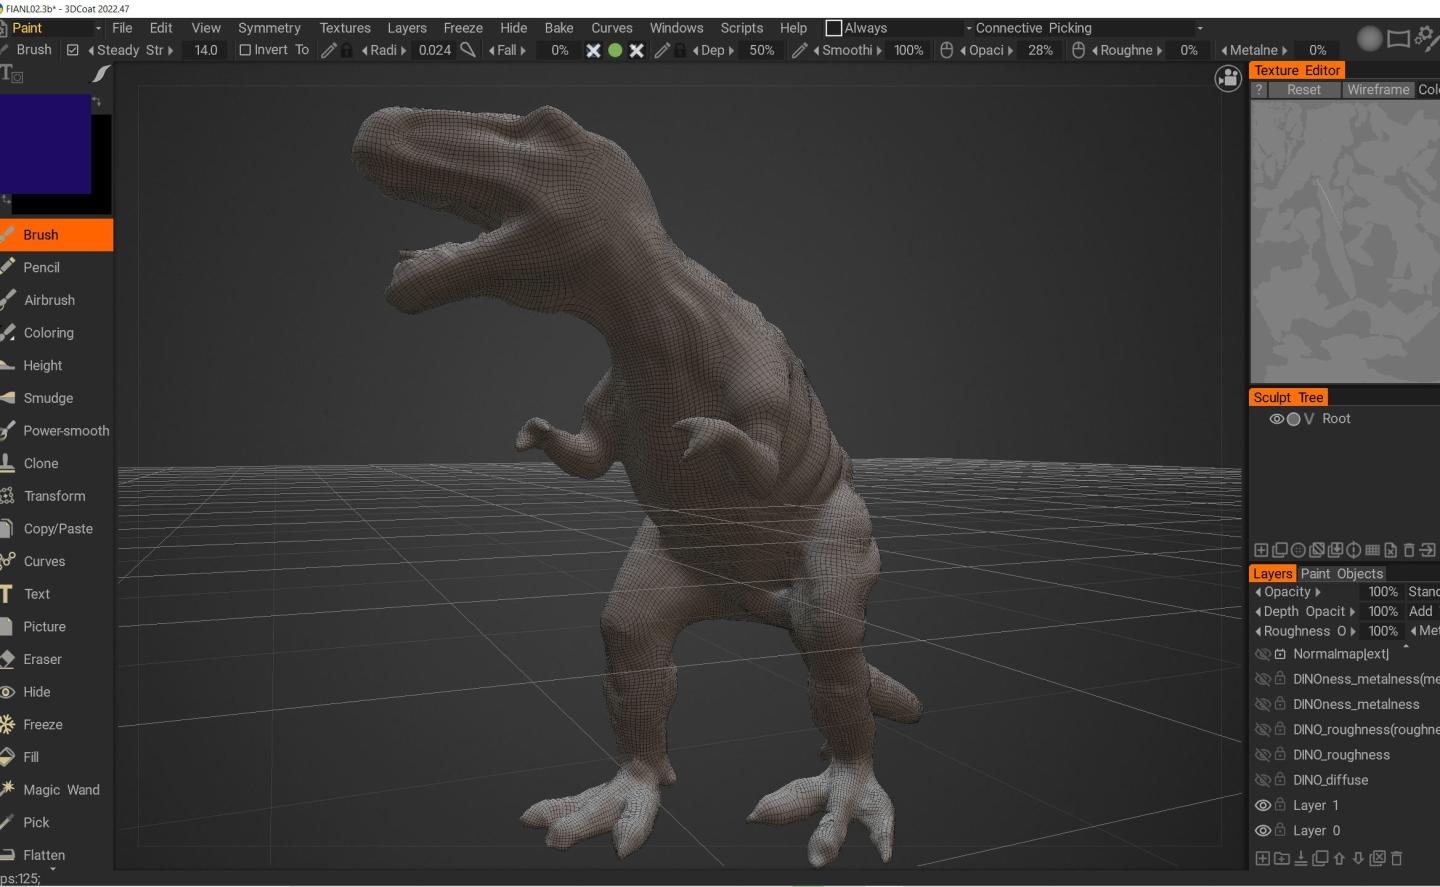Viewport: 1440px width, 887px height.
Task: Click the question mark help button
Action: point(1259,90)
